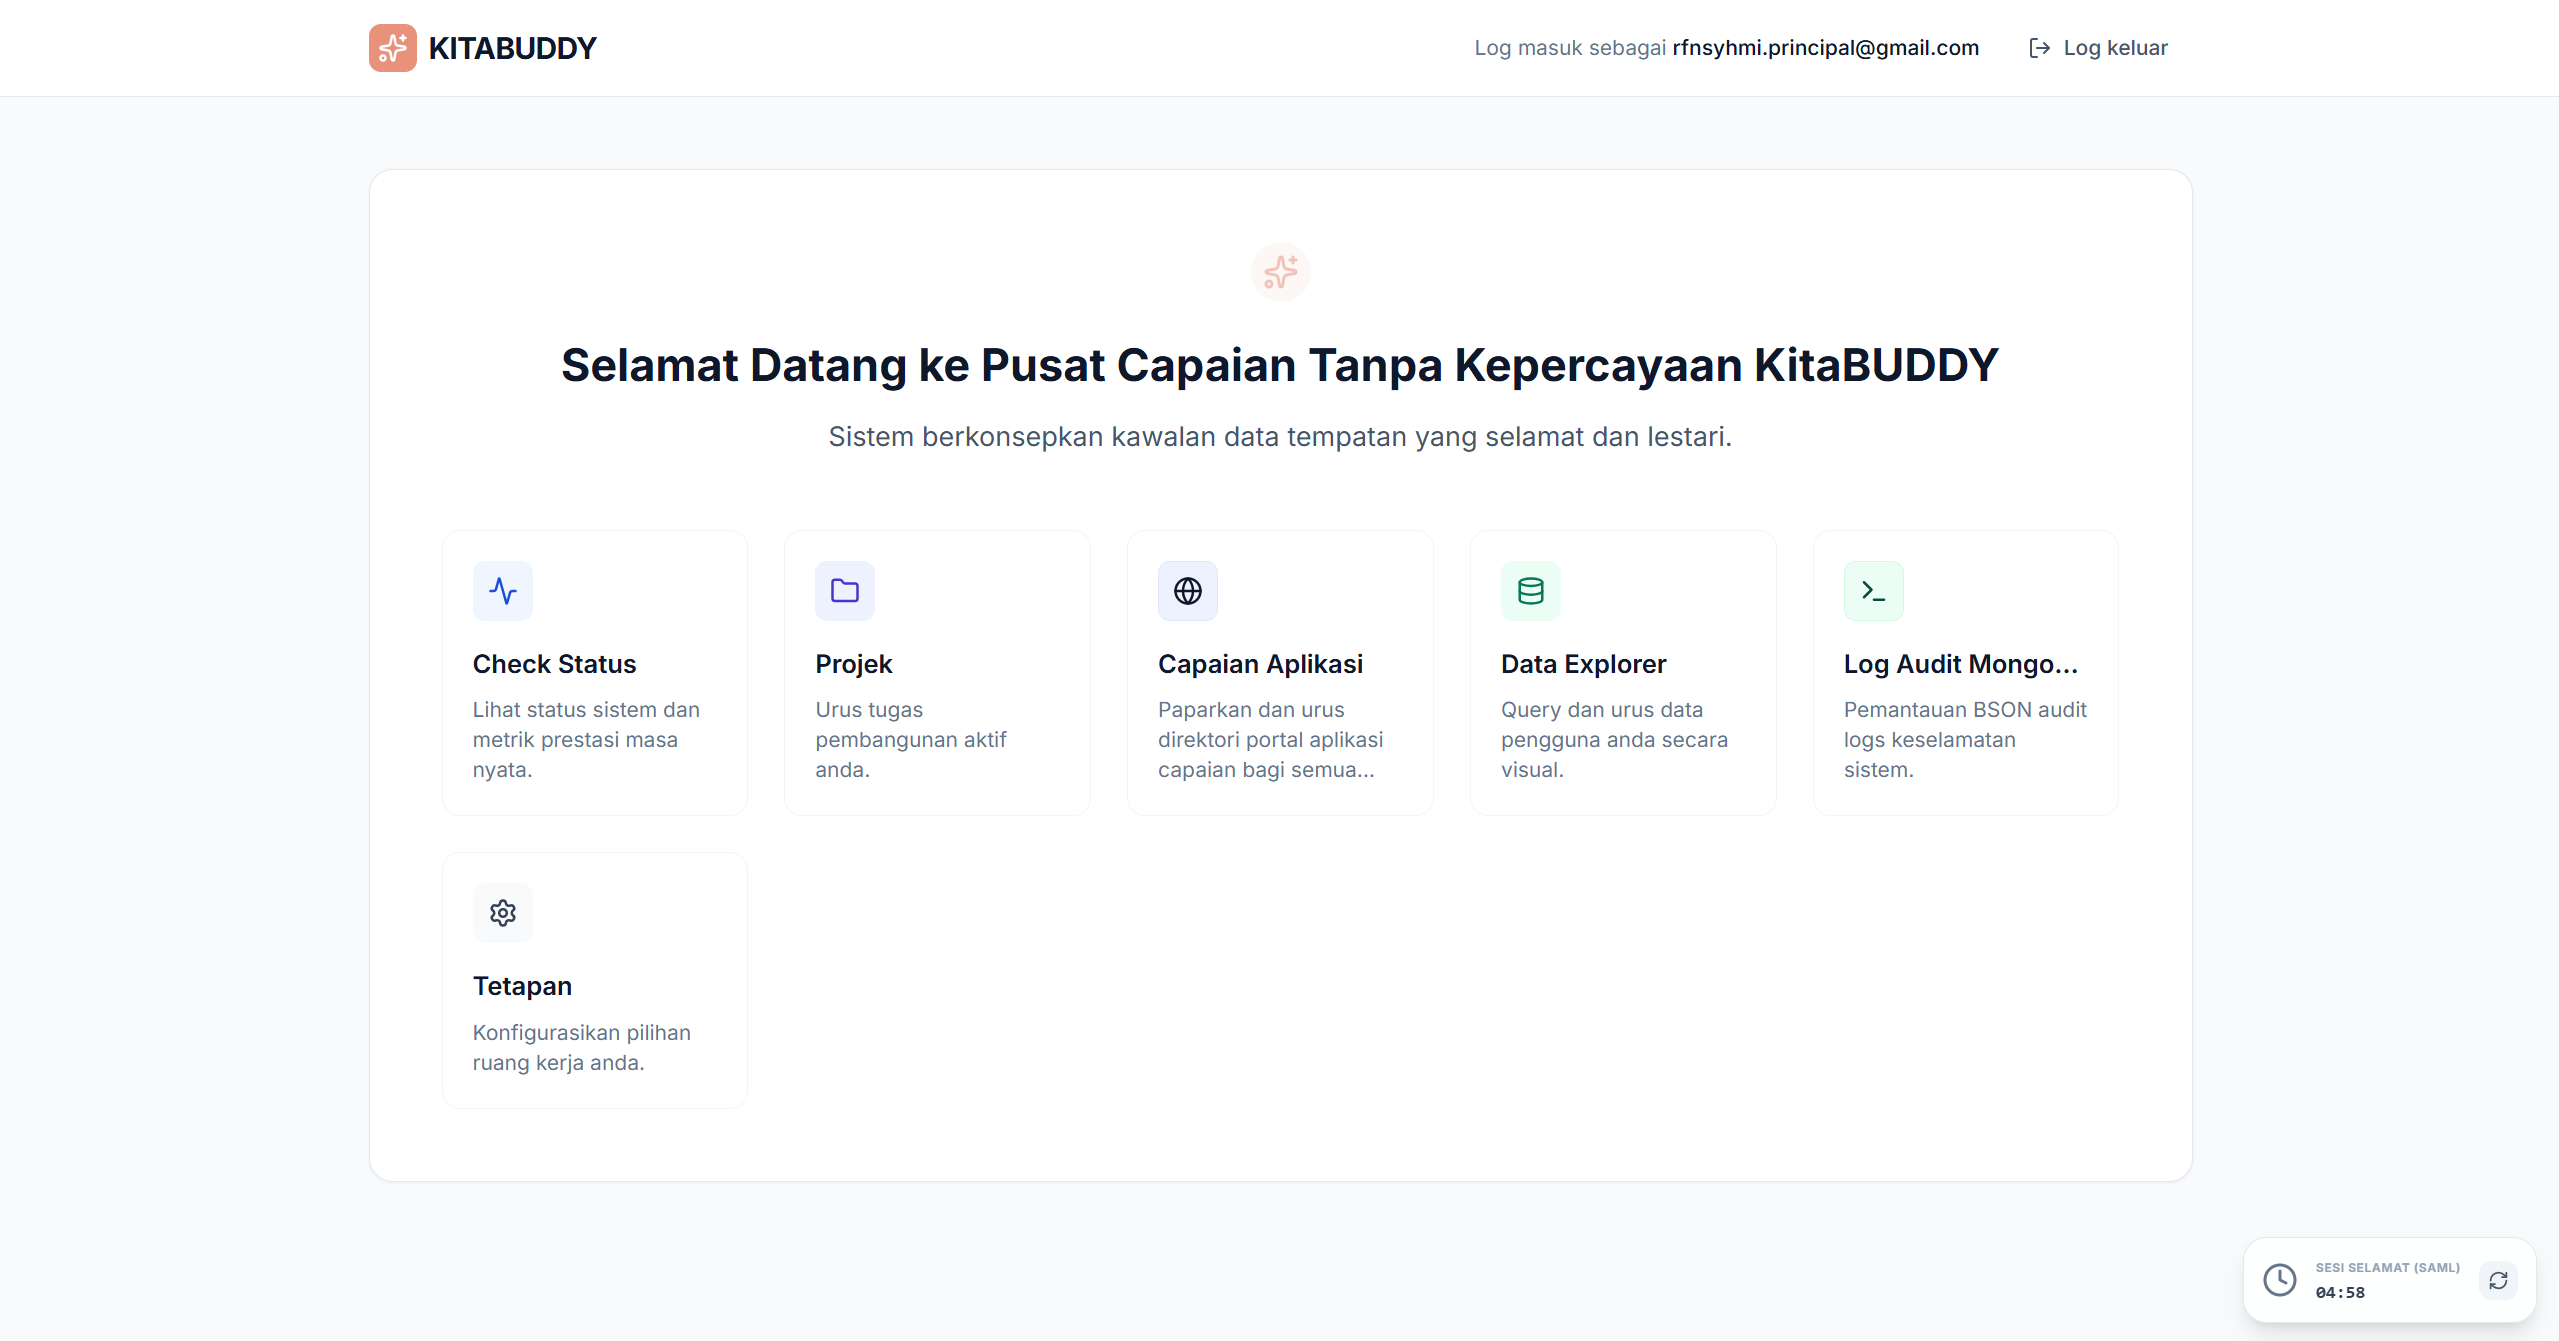The image size is (2559, 1341).
Task: Select the email rfnsyhmi.principal@gmail.com
Action: (x=1826, y=48)
